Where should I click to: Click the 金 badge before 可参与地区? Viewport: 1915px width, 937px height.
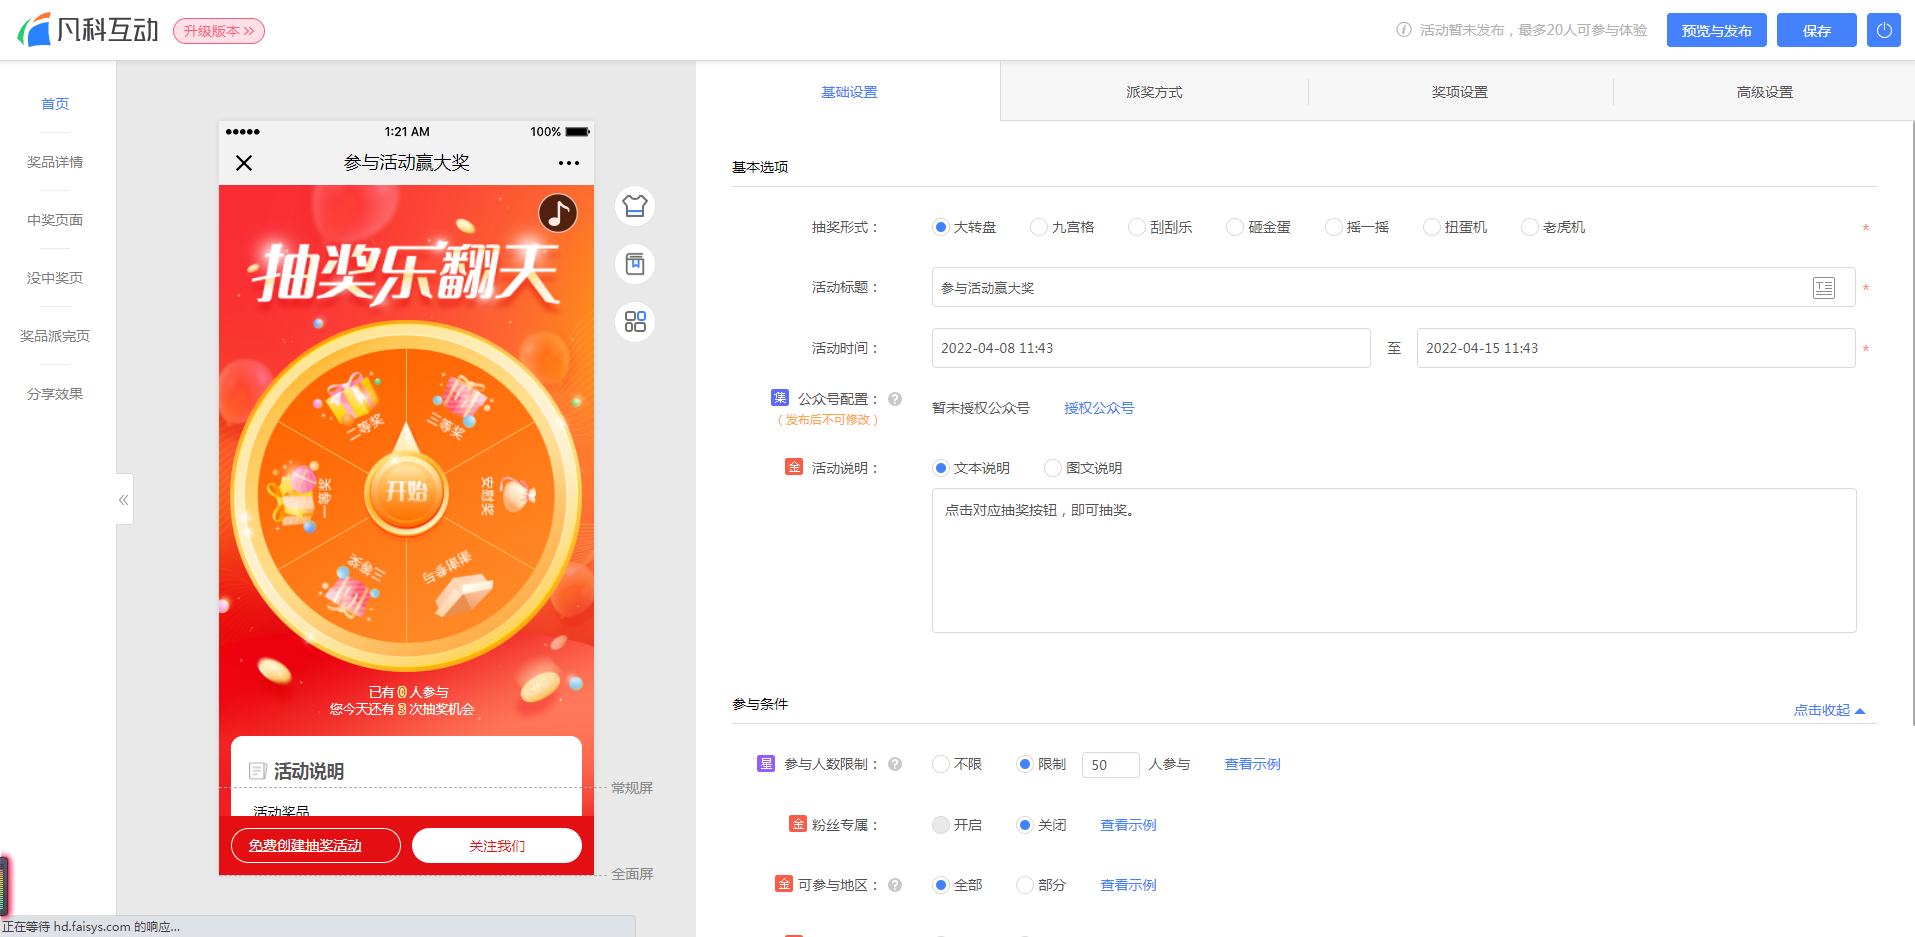tap(784, 884)
